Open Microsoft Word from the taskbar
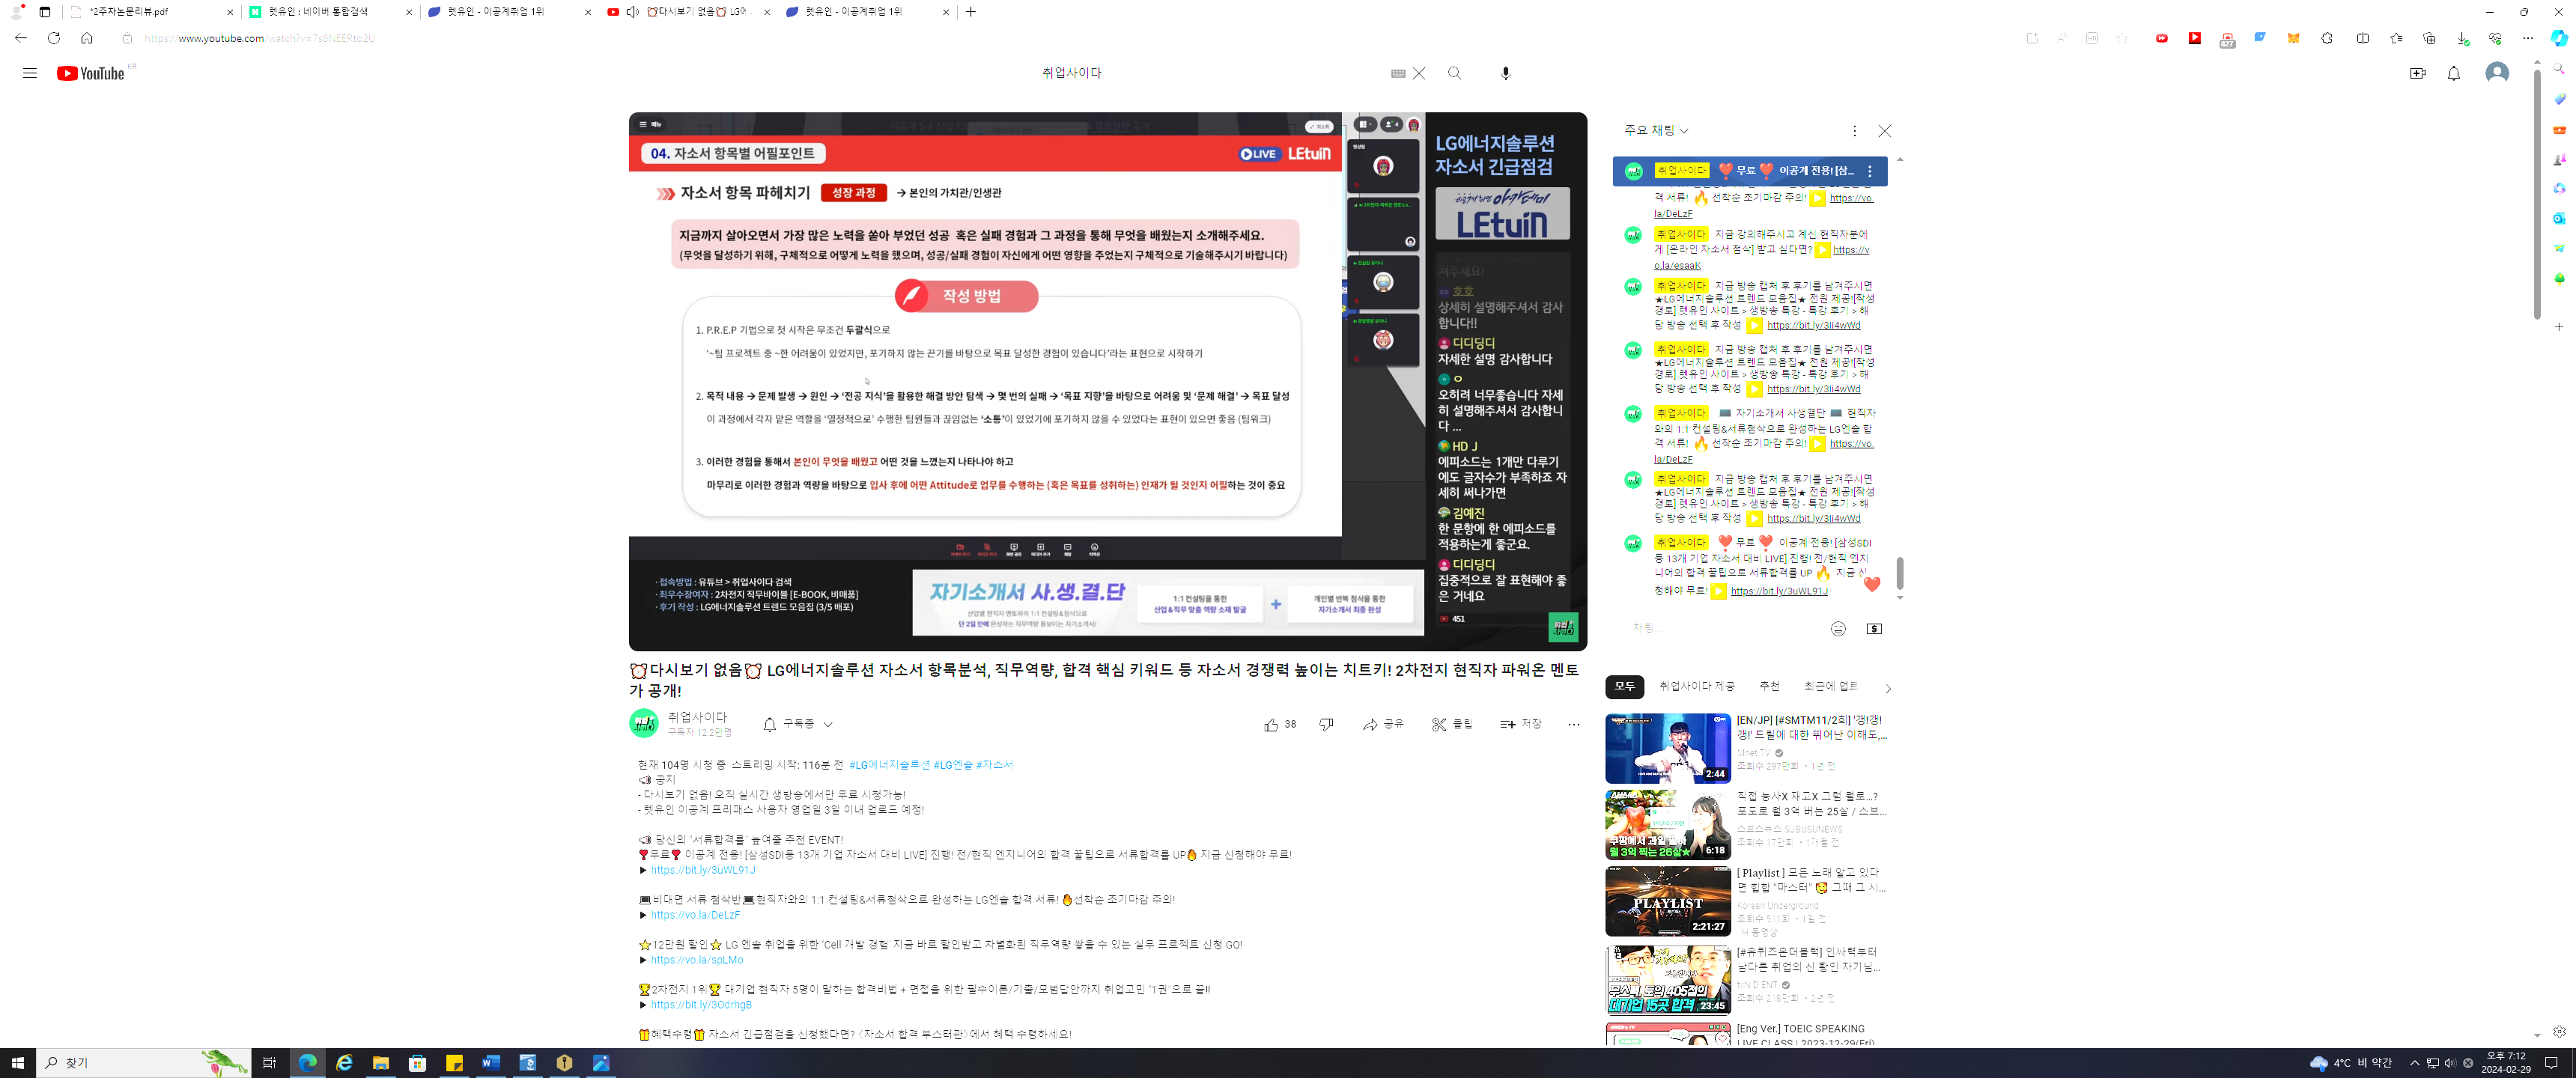Viewport: 2576px width, 1078px height. pyautogui.click(x=490, y=1063)
